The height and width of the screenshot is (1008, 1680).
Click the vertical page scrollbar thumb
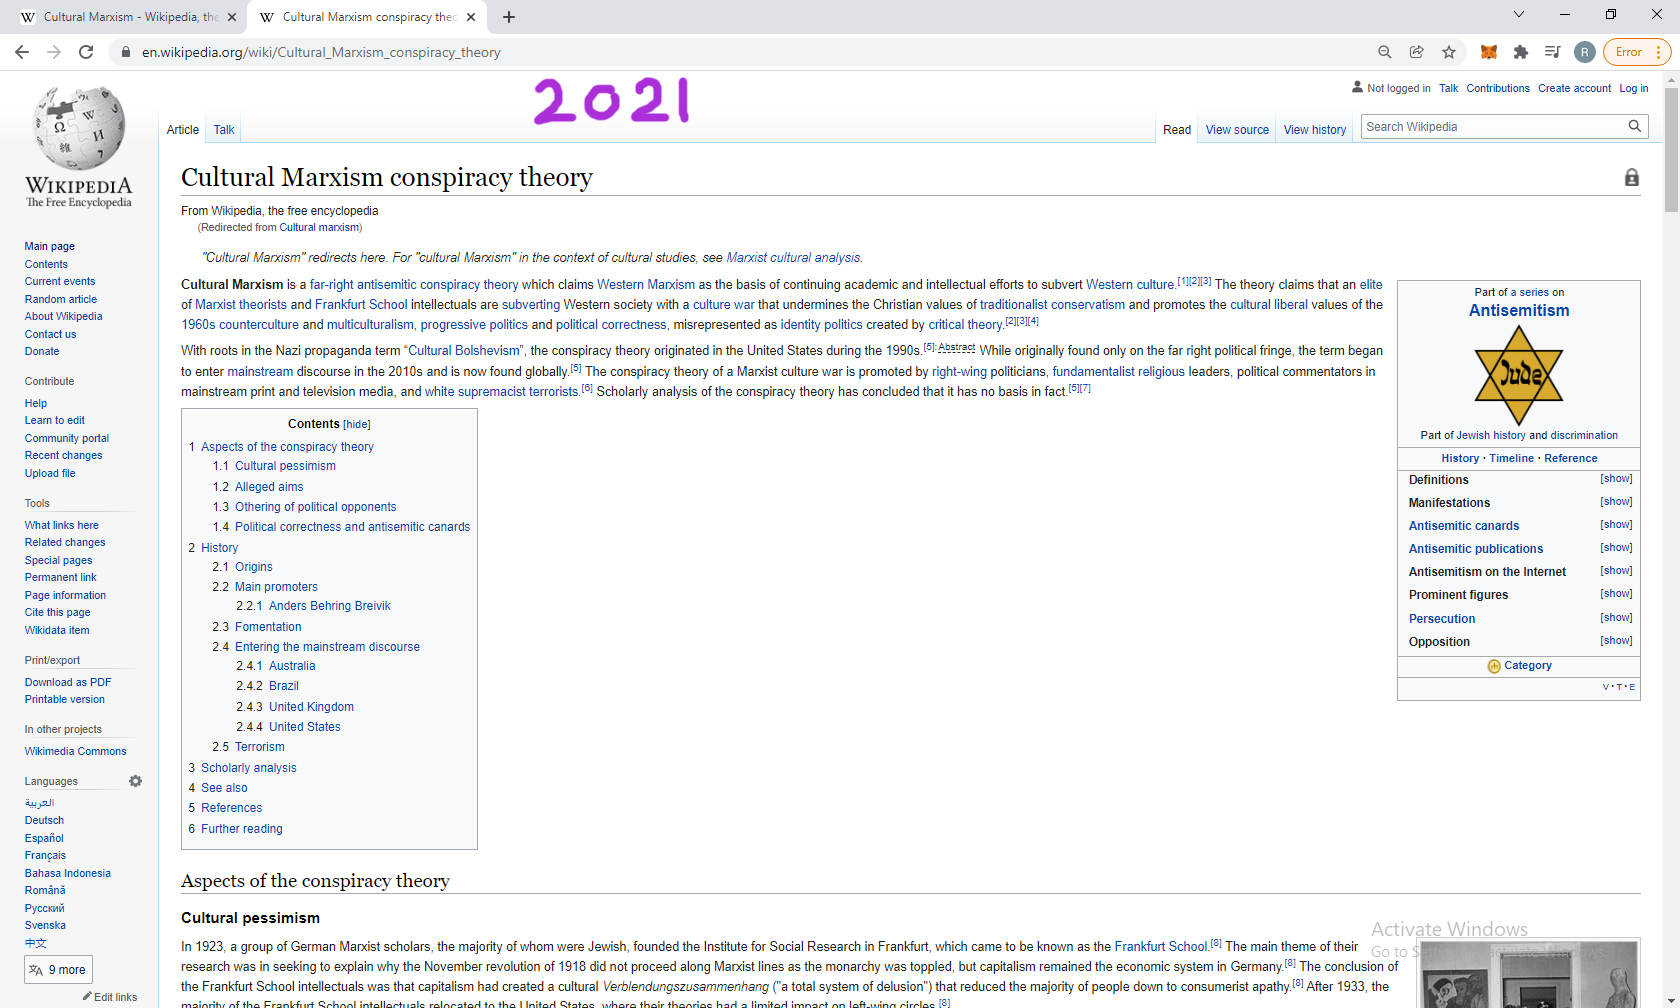click(x=1671, y=150)
